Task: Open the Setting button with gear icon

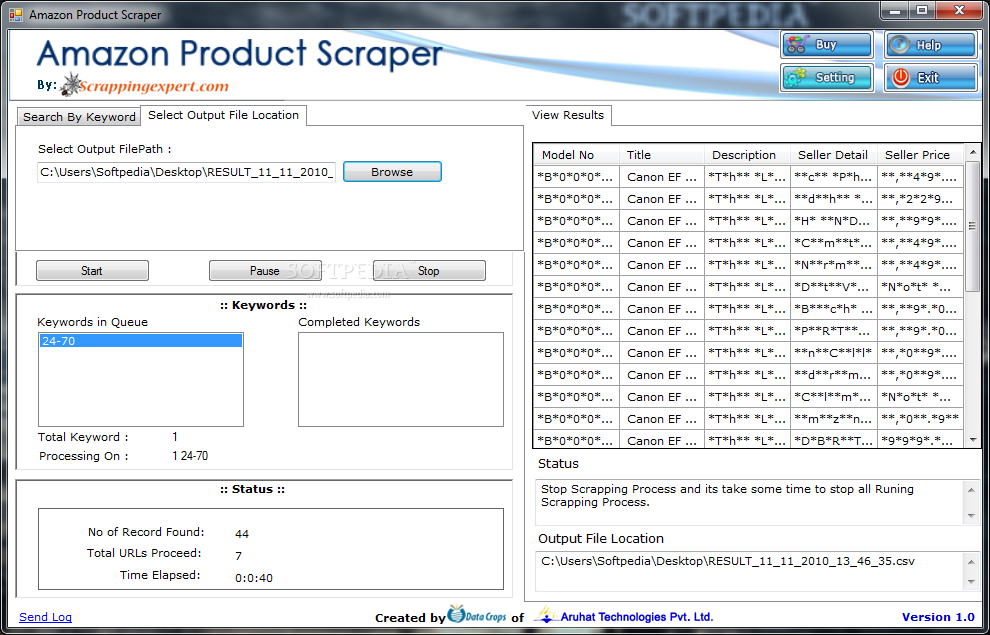Action: pos(827,78)
